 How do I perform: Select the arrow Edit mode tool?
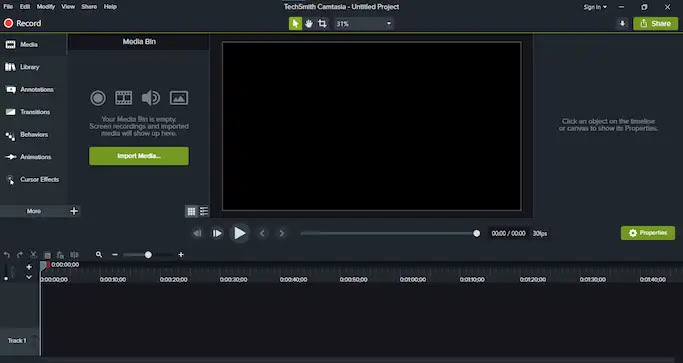(x=295, y=24)
